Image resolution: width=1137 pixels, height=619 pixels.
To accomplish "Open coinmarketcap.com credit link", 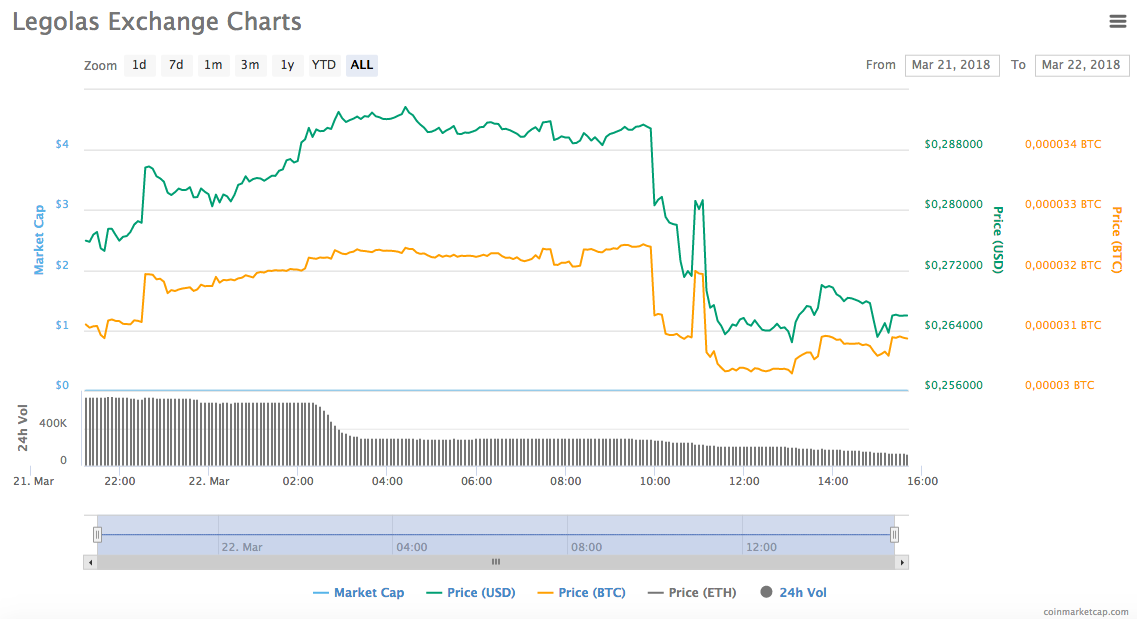I will click(x=1086, y=612).
